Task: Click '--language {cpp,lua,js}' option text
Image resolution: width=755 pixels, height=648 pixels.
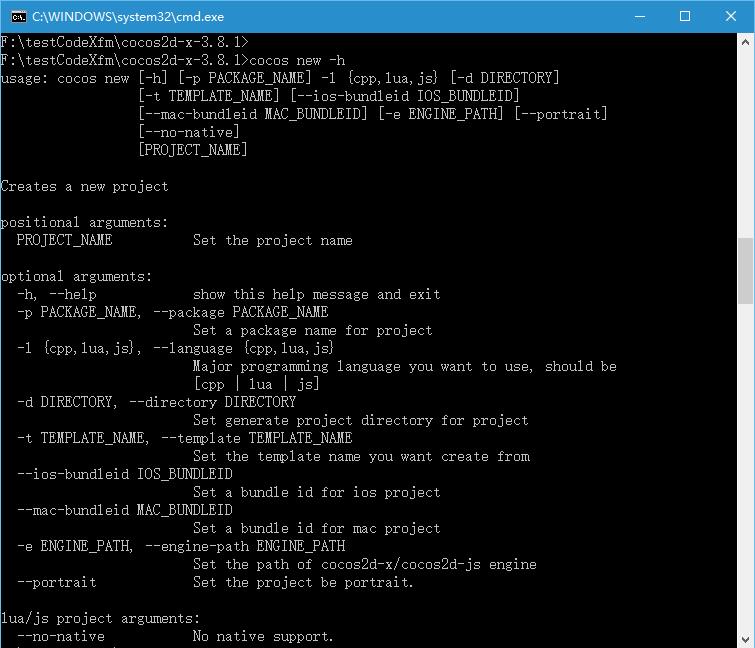Action: [x=243, y=348]
